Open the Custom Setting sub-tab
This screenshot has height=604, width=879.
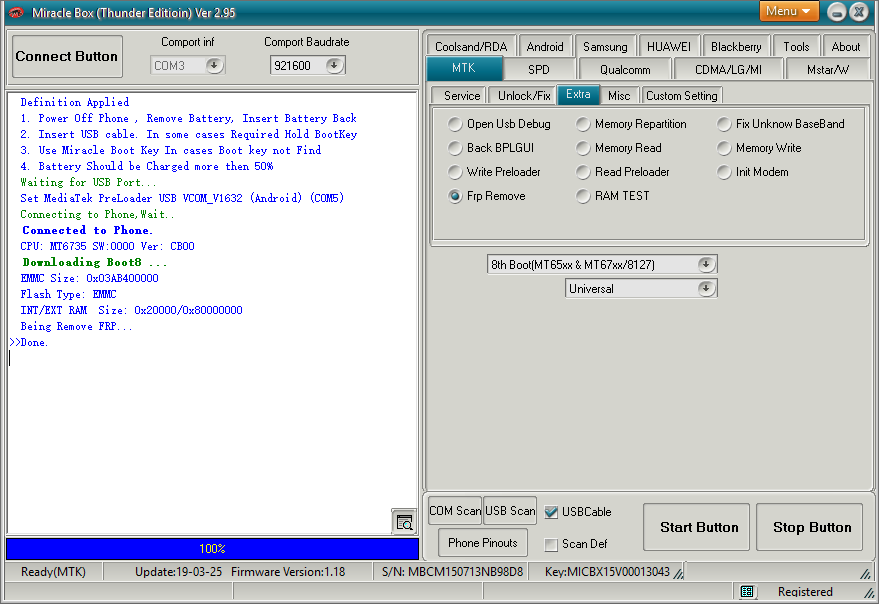pyautogui.click(x=682, y=96)
